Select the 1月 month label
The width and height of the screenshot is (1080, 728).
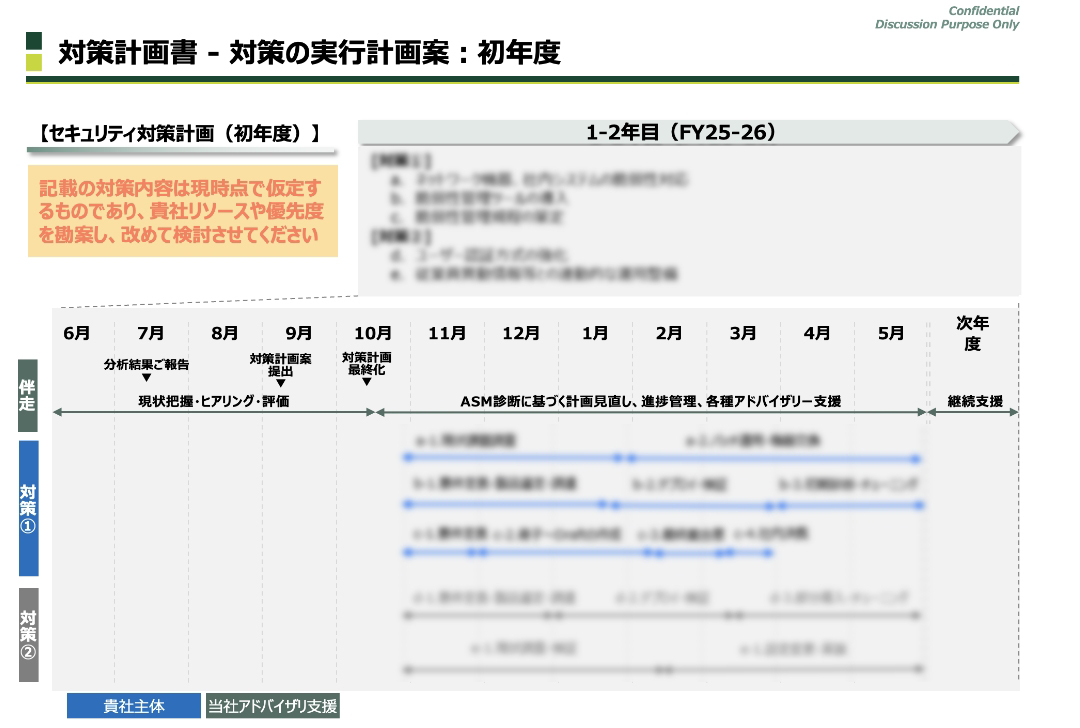point(595,333)
